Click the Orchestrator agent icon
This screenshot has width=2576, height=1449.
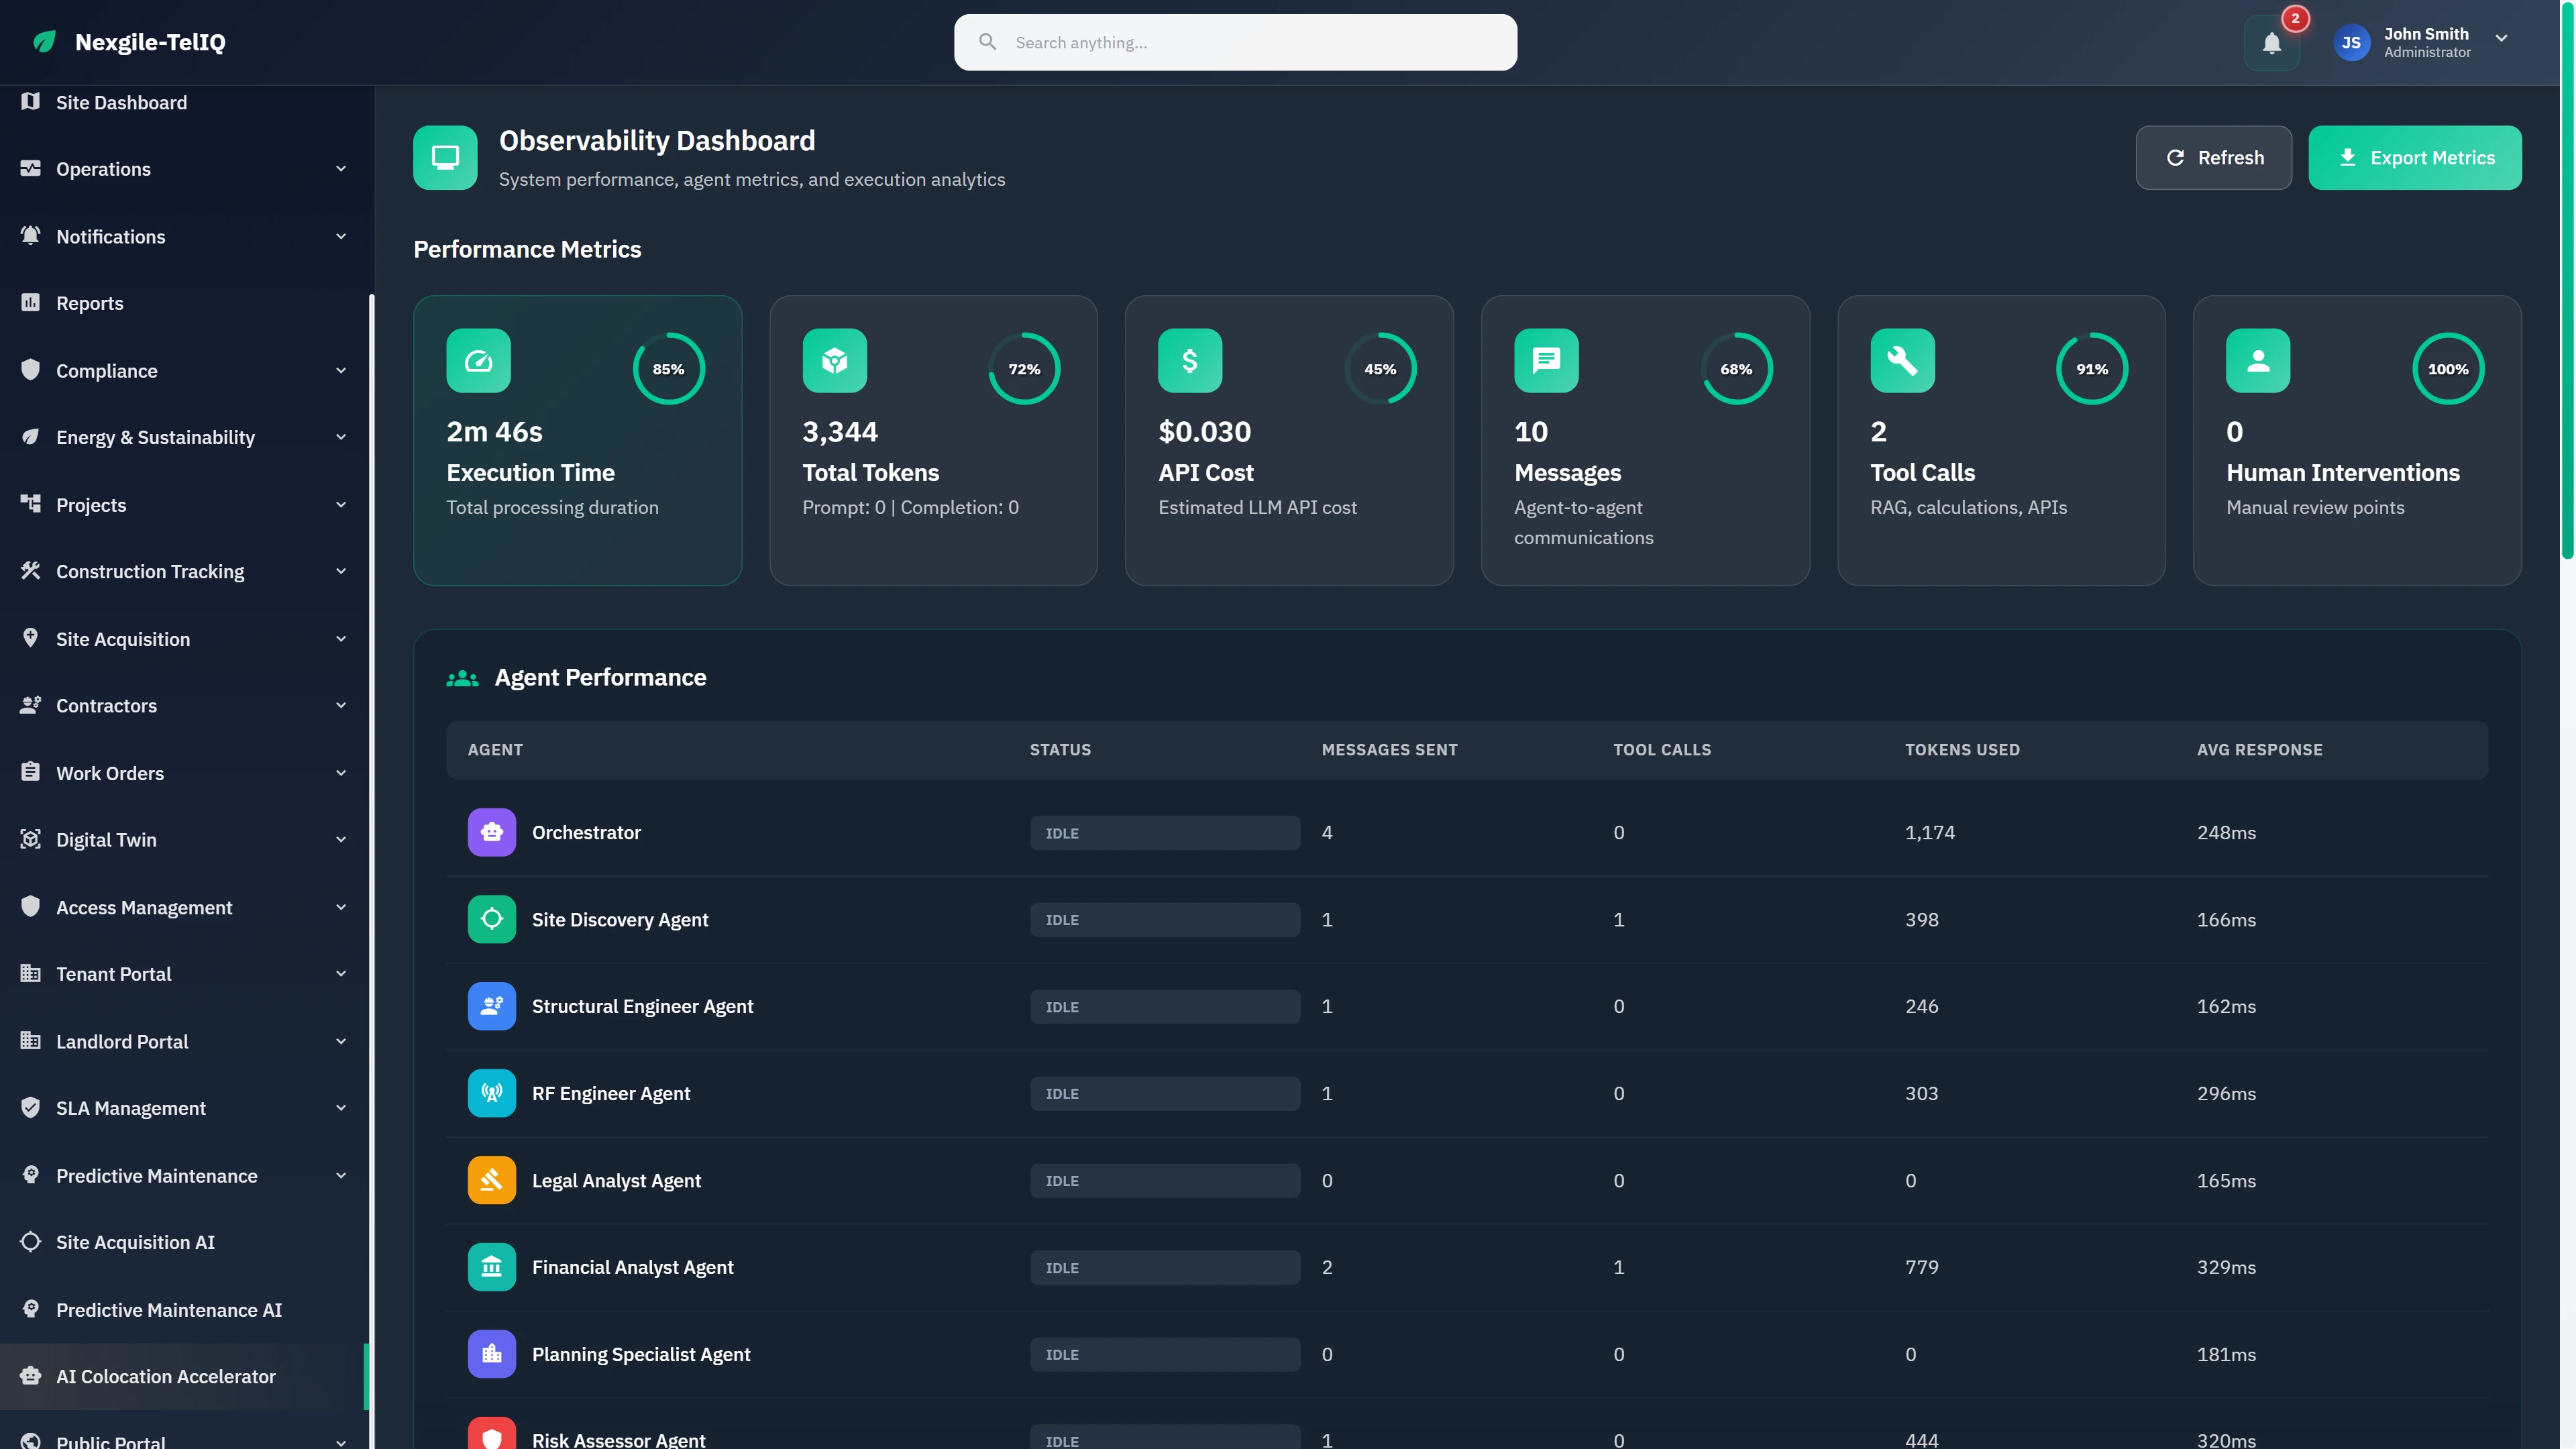click(x=492, y=832)
